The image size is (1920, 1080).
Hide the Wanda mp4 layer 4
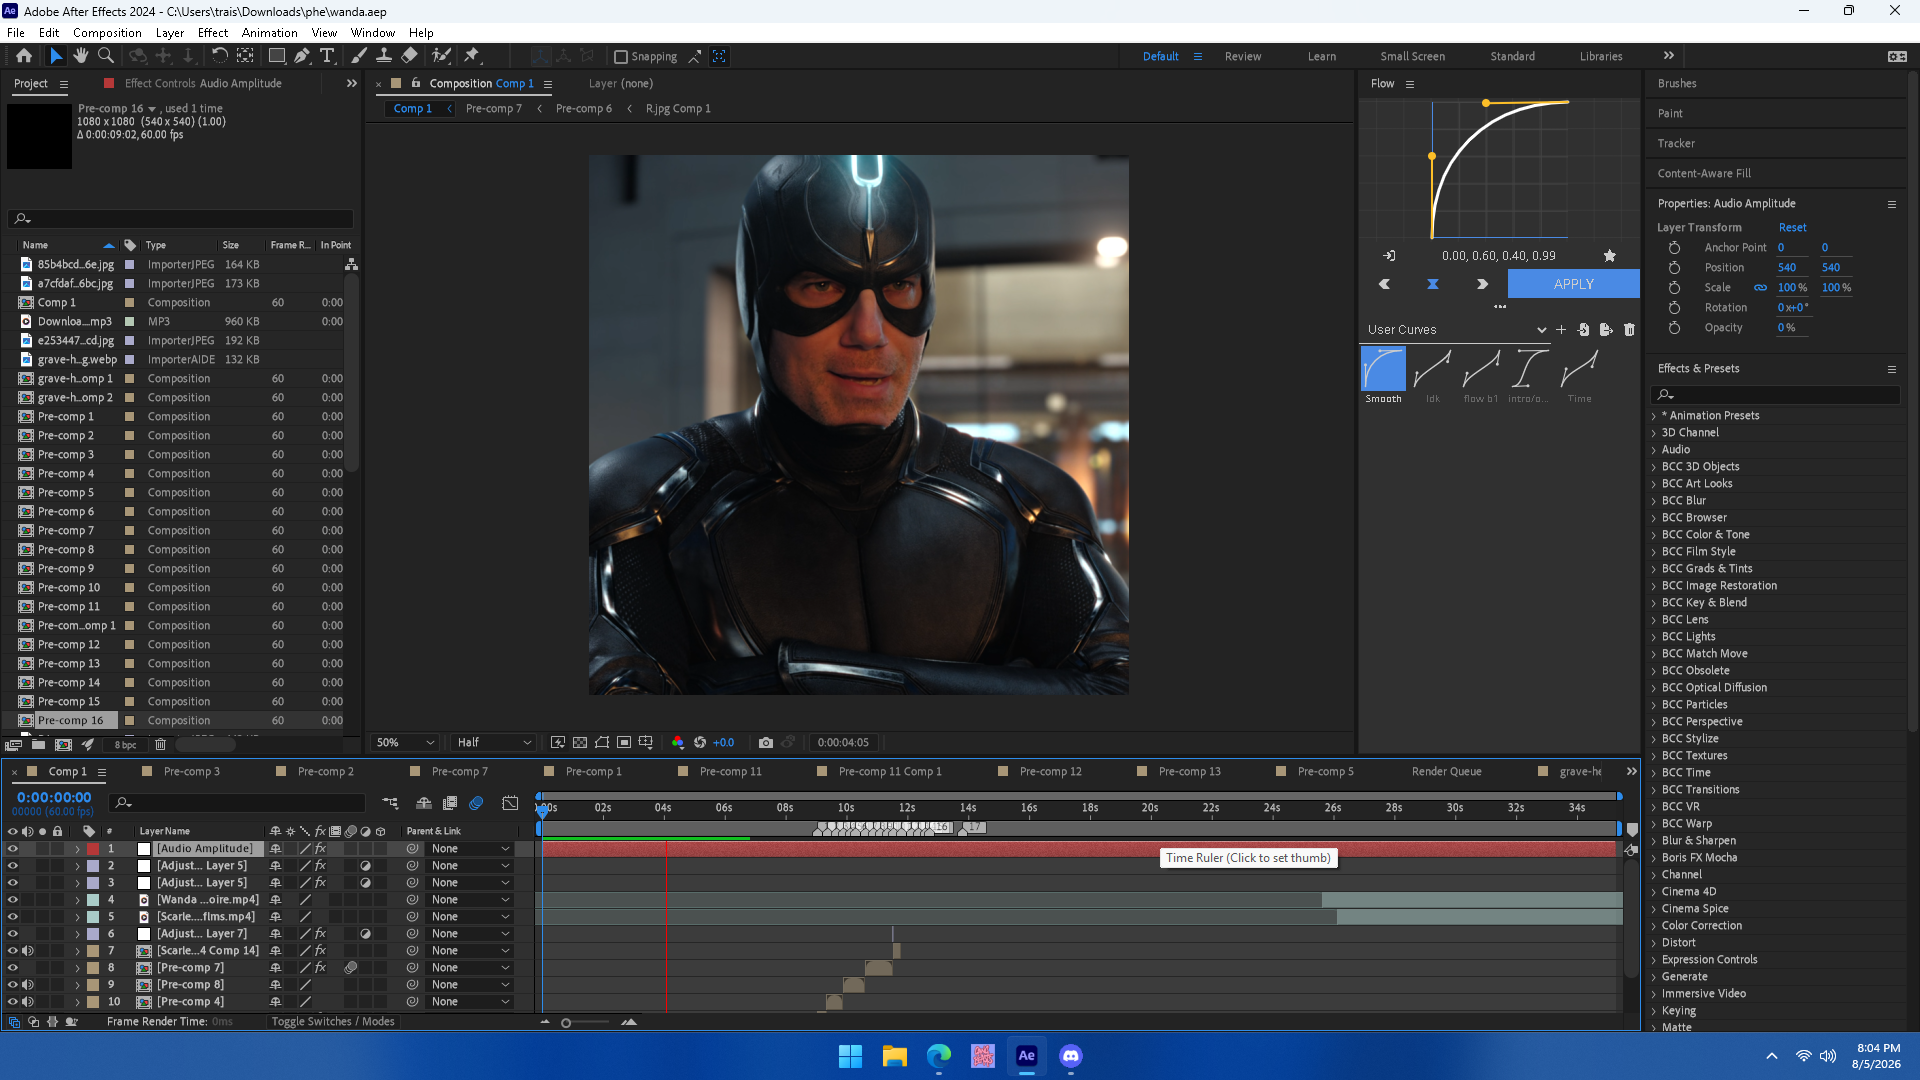[13, 900]
